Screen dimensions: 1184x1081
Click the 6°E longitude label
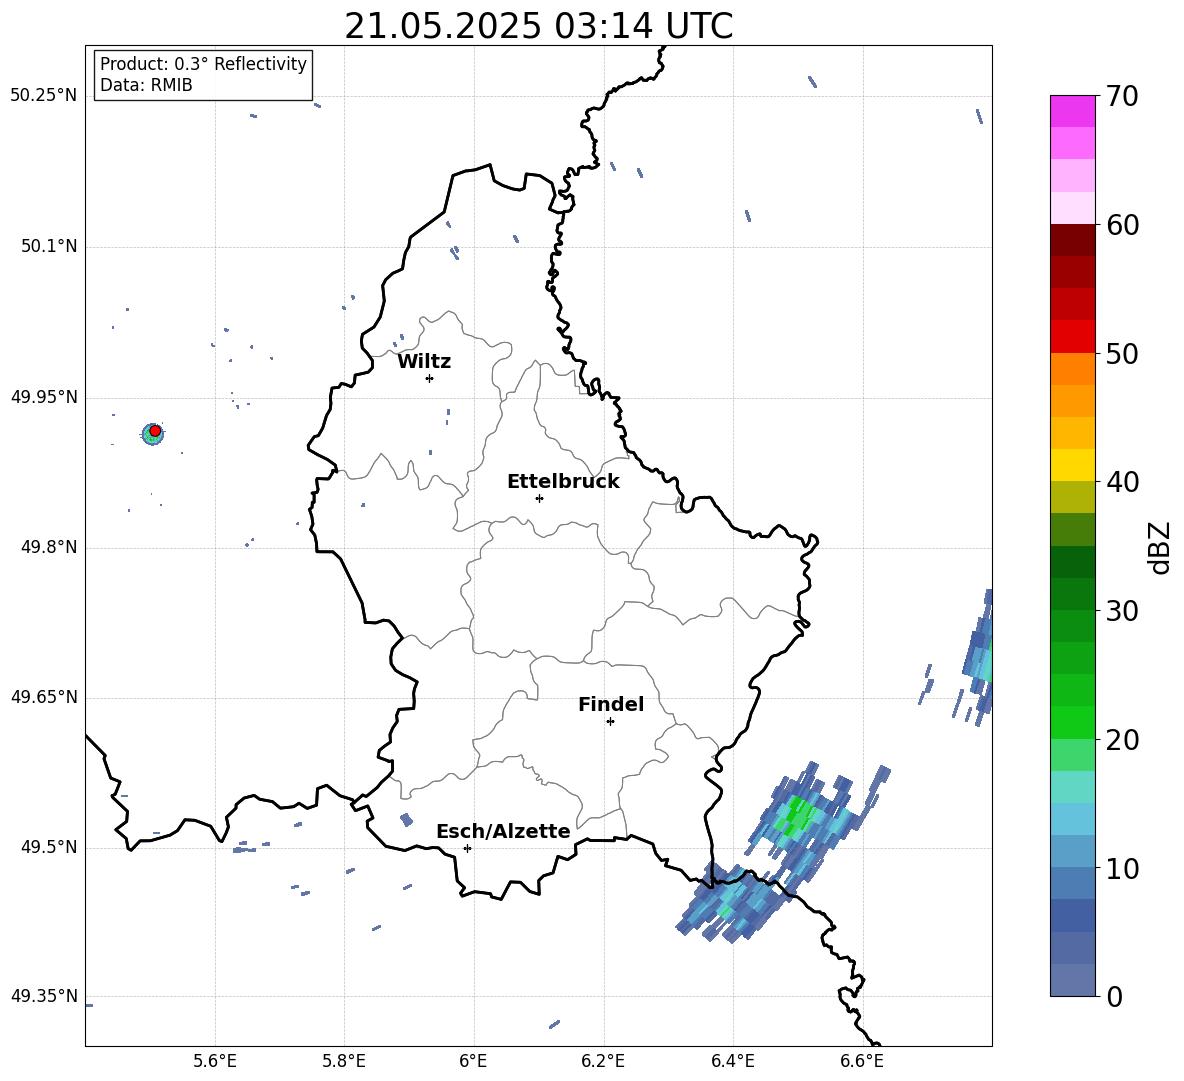point(473,1061)
